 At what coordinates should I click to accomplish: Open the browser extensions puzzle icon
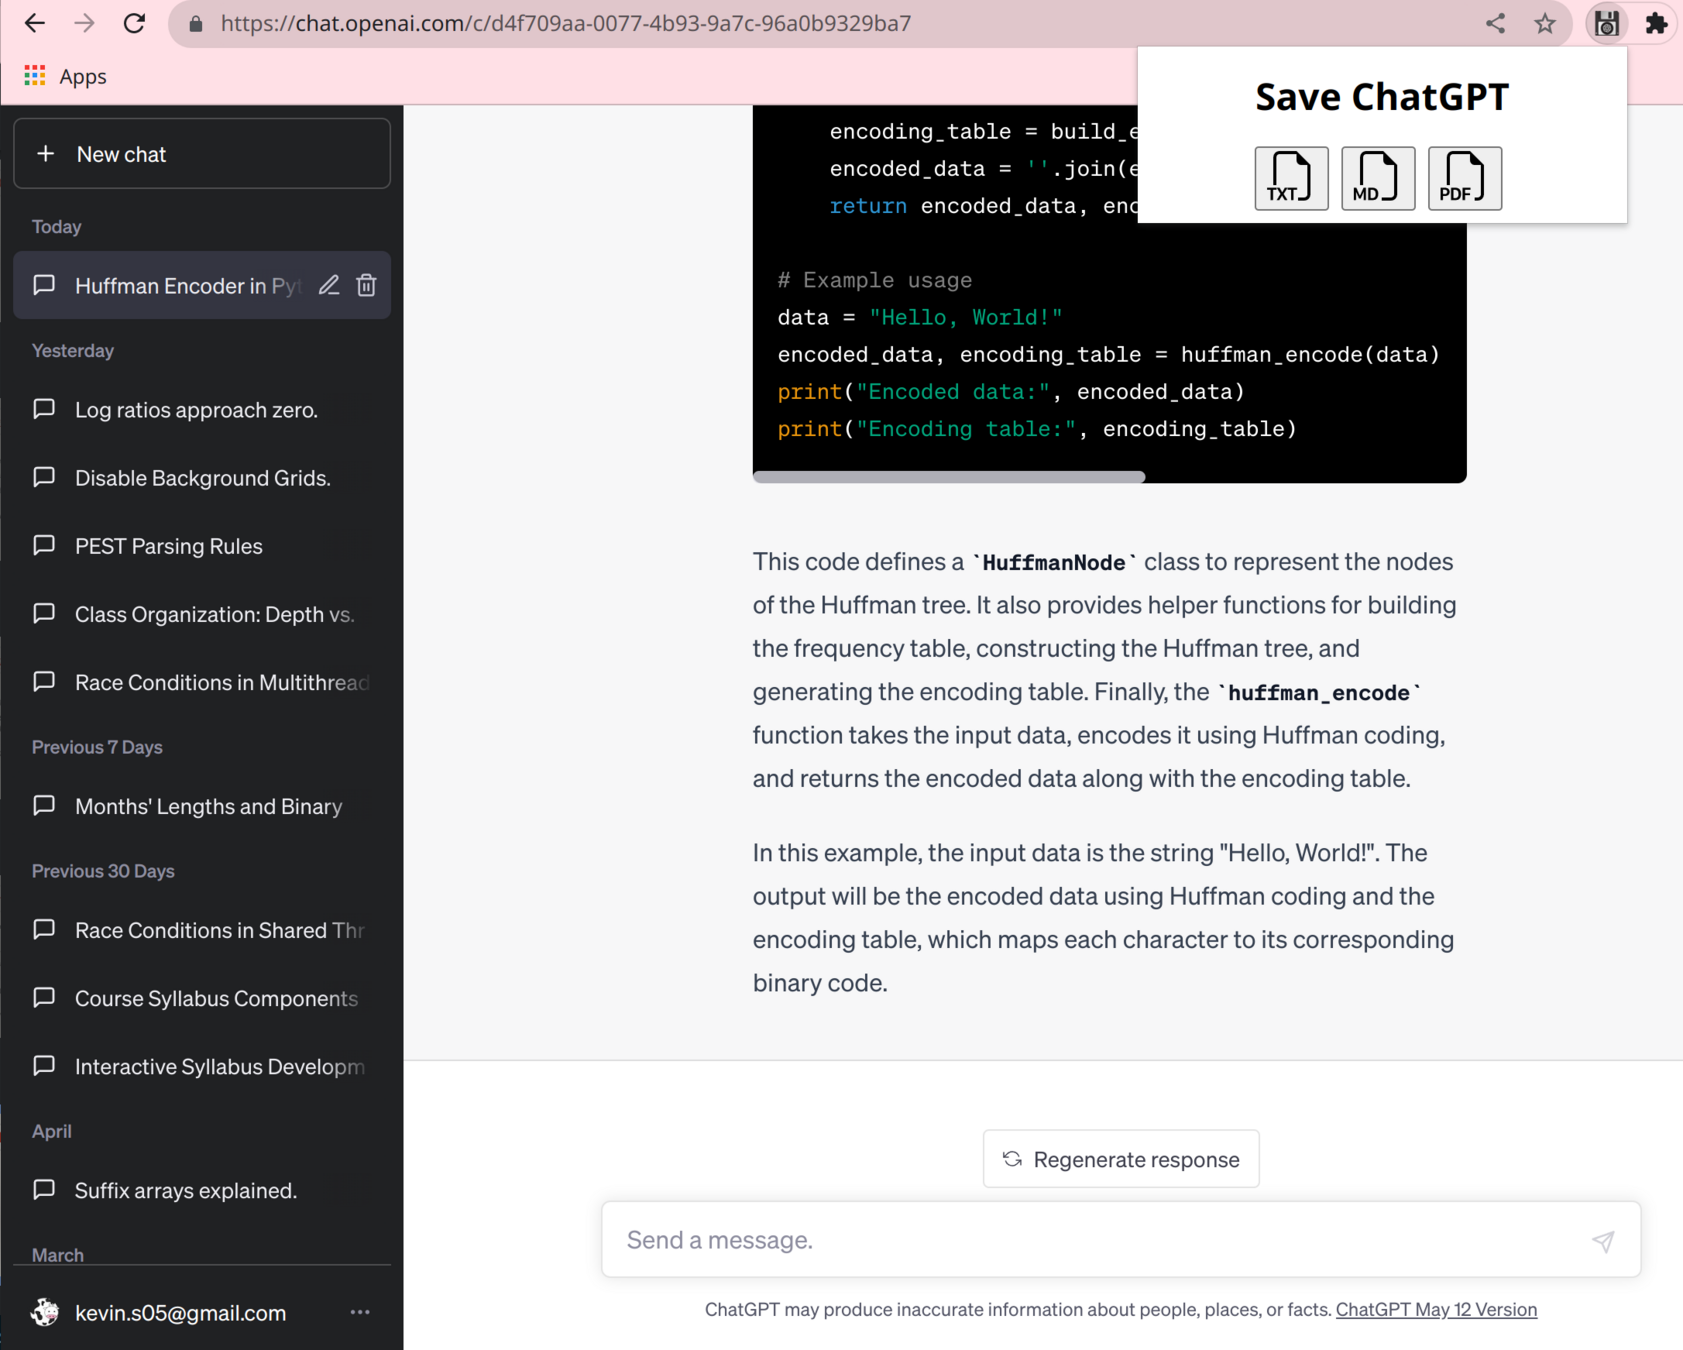[1656, 23]
